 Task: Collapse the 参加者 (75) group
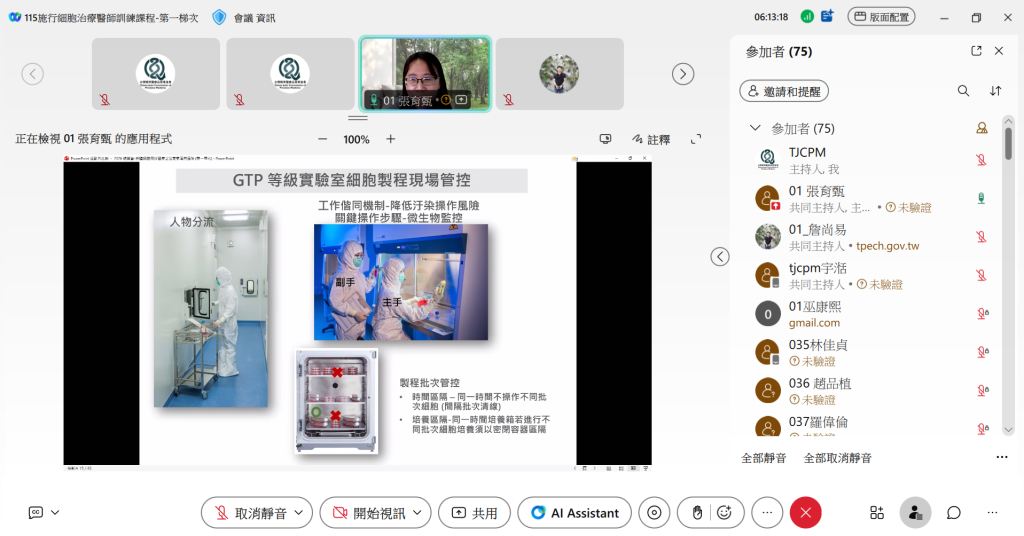[755, 128]
